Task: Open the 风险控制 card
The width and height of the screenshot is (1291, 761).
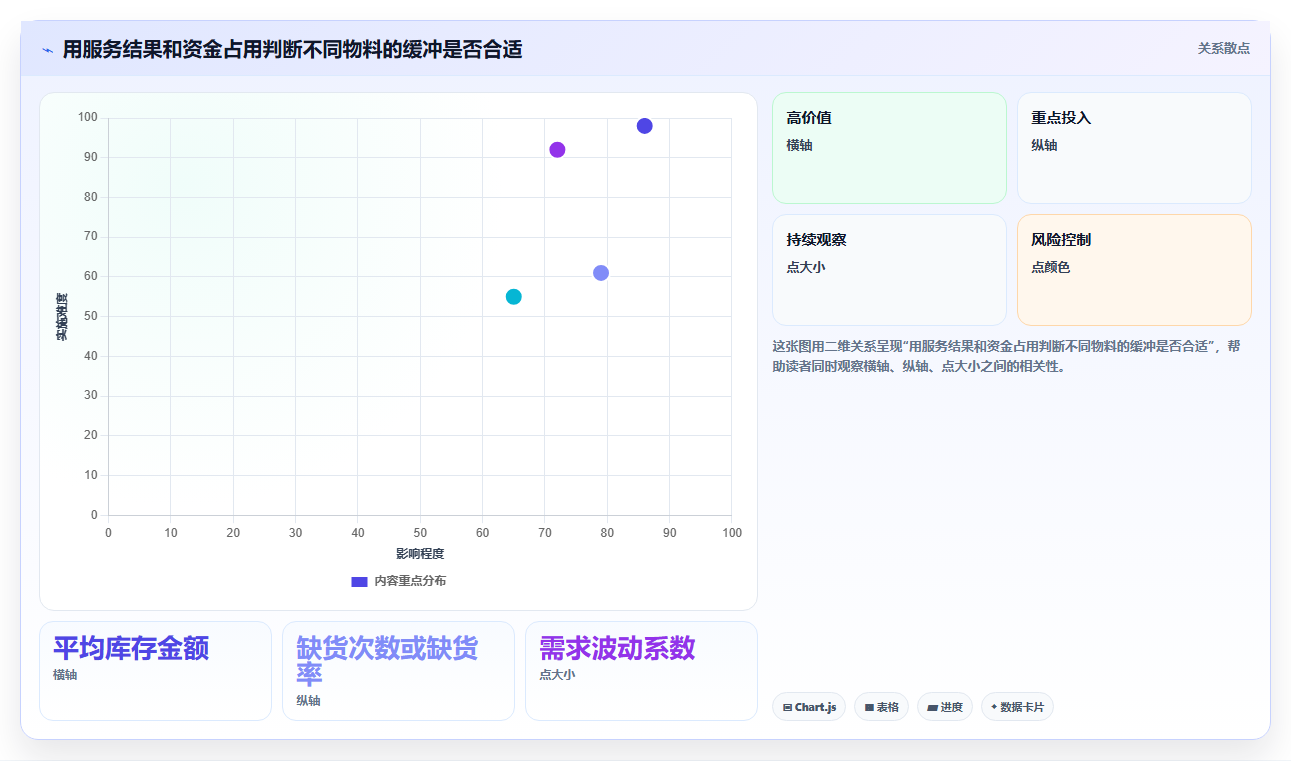Action: coord(1134,270)
